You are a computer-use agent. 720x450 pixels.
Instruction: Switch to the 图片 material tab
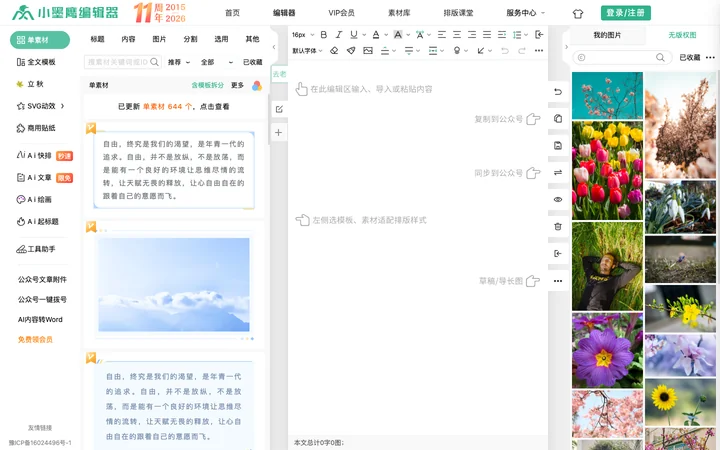159,39
